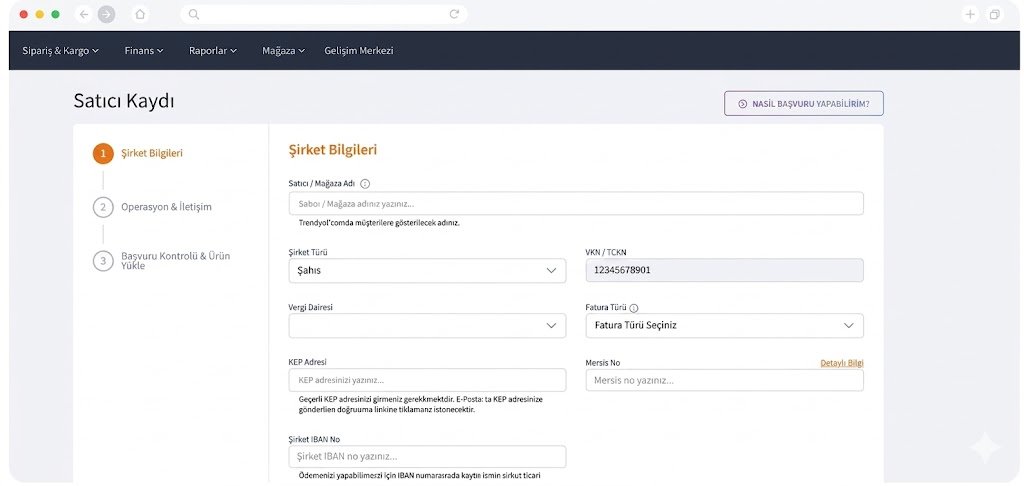Expand the Şirket Türü dropdown

point(427,270)
